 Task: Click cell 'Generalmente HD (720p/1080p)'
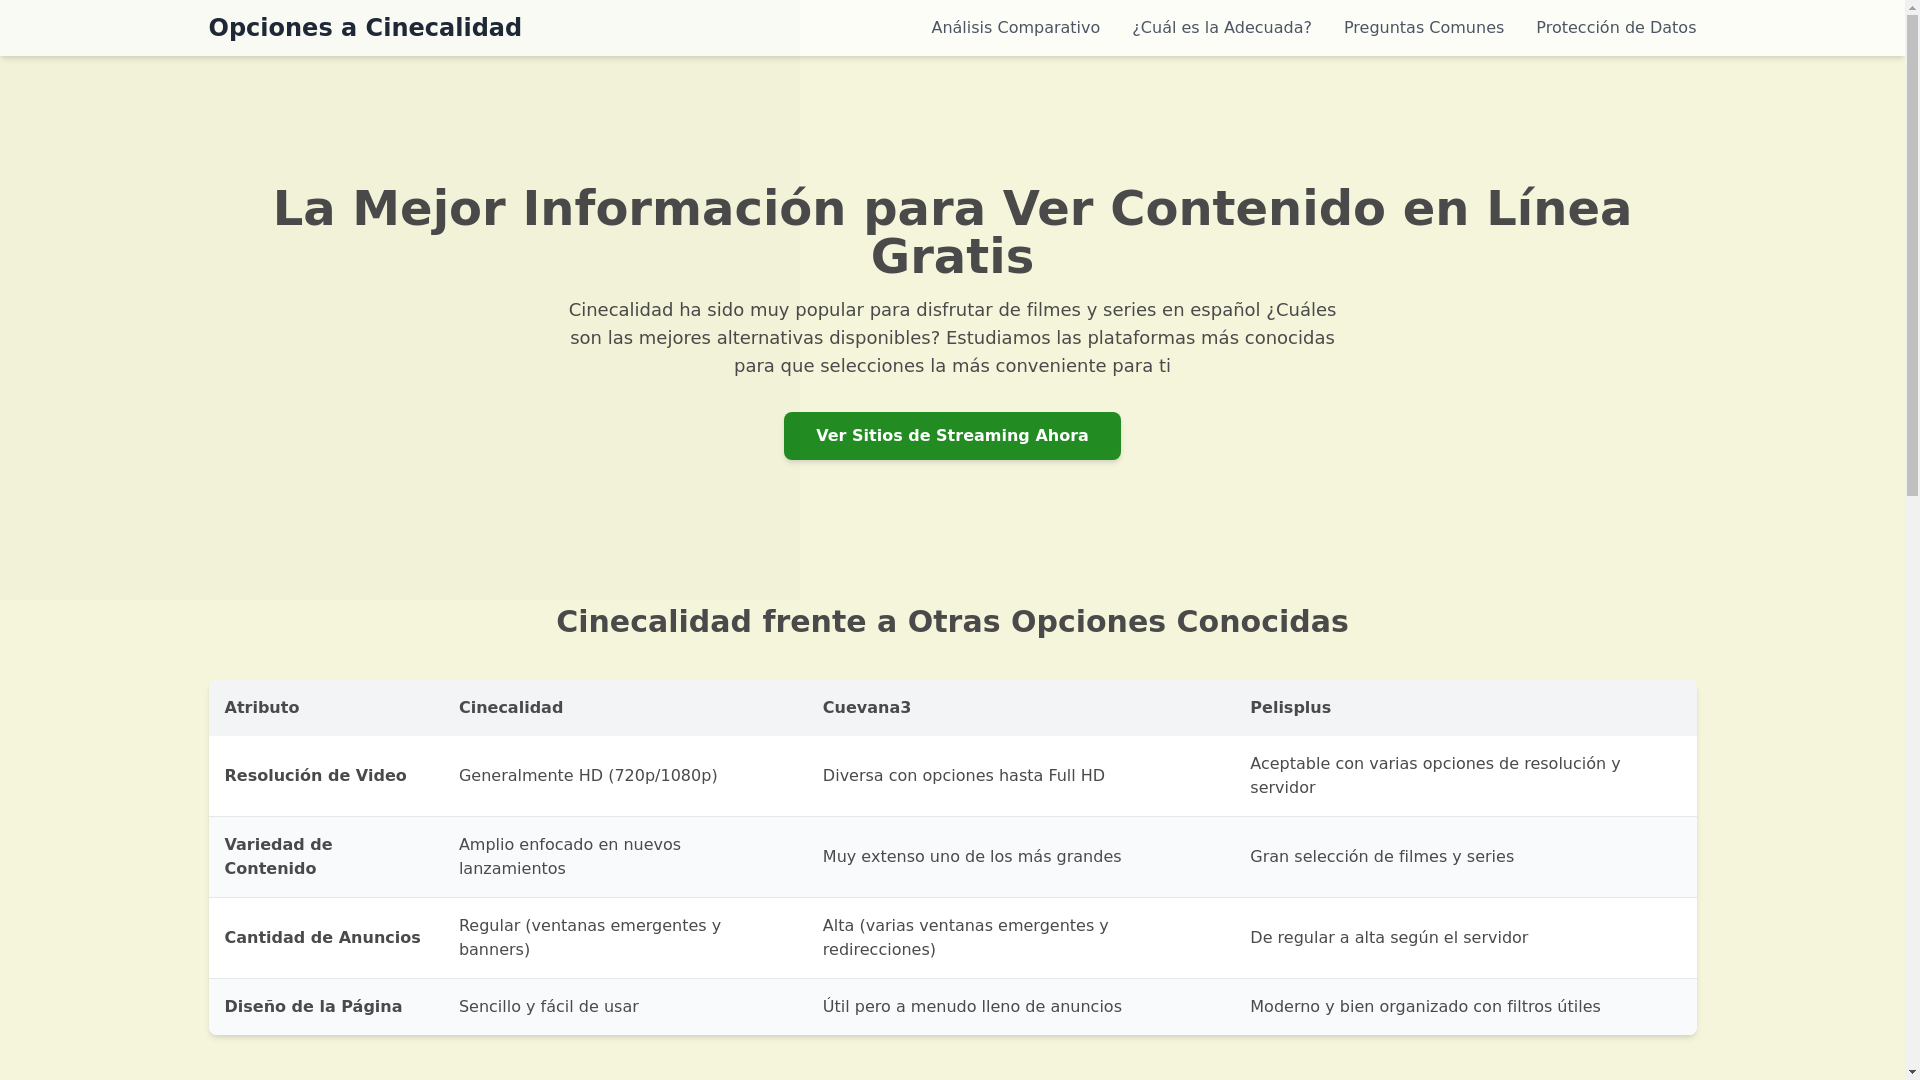[625, 776]
